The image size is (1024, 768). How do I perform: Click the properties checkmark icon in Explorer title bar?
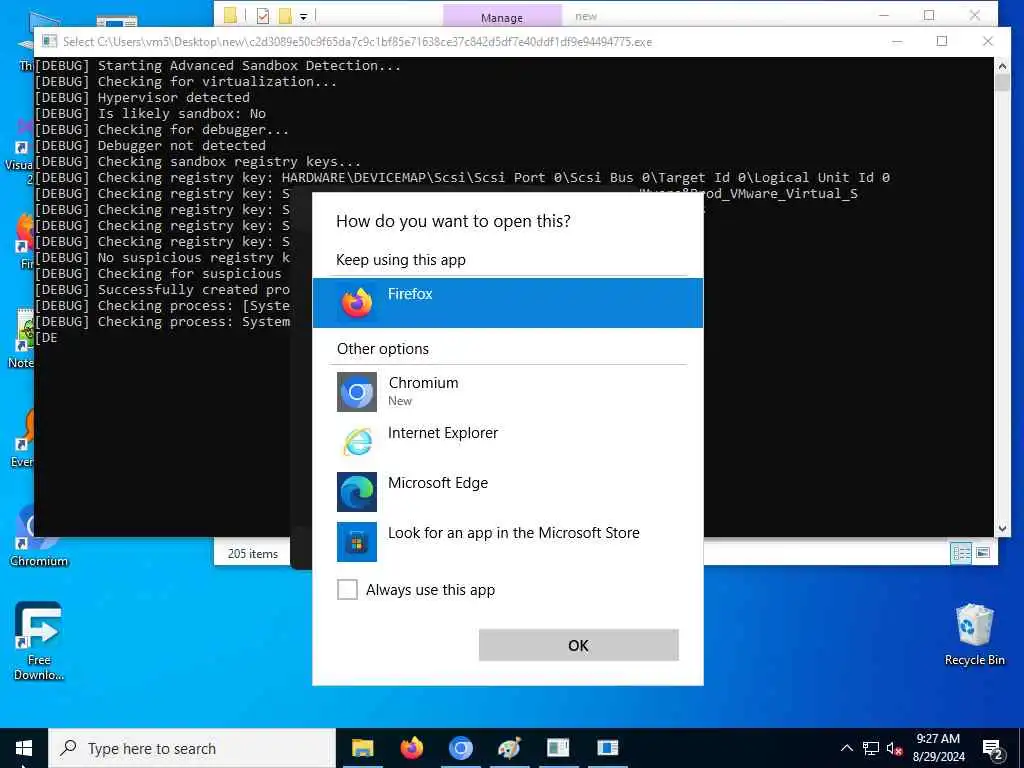(263, 16)
